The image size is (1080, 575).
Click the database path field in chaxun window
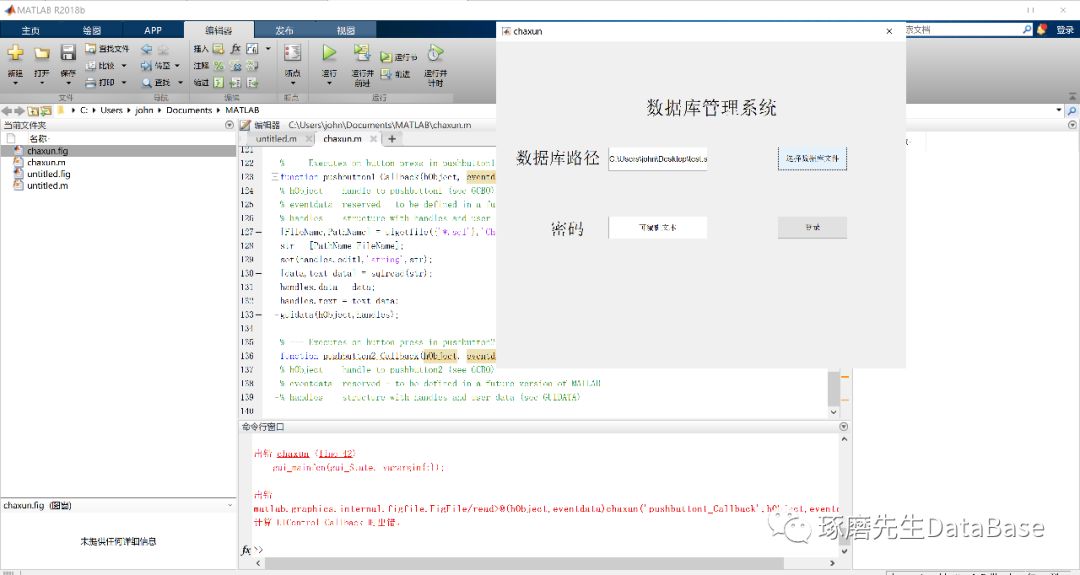(x=658, y=159)
